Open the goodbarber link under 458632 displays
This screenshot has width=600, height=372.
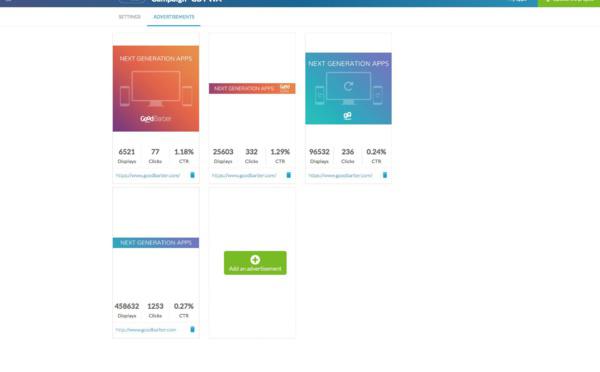point(146,330)
